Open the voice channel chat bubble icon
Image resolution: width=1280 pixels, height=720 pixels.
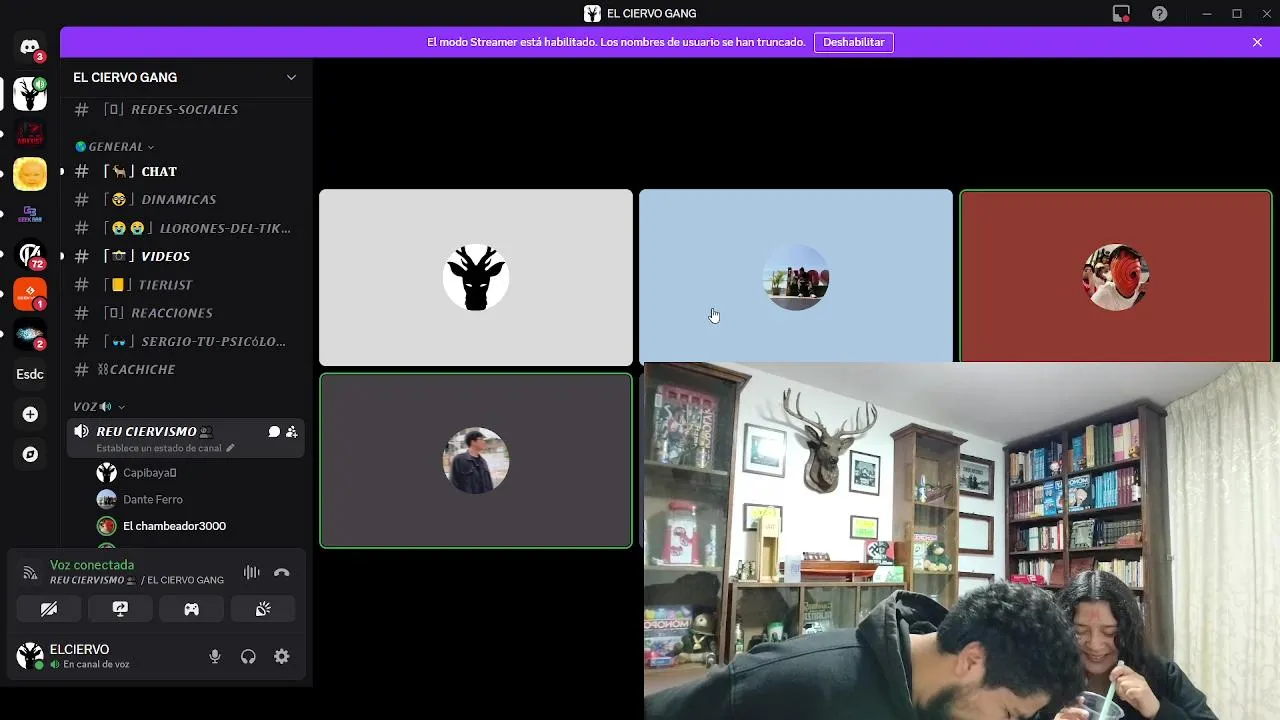coord(274,432)
